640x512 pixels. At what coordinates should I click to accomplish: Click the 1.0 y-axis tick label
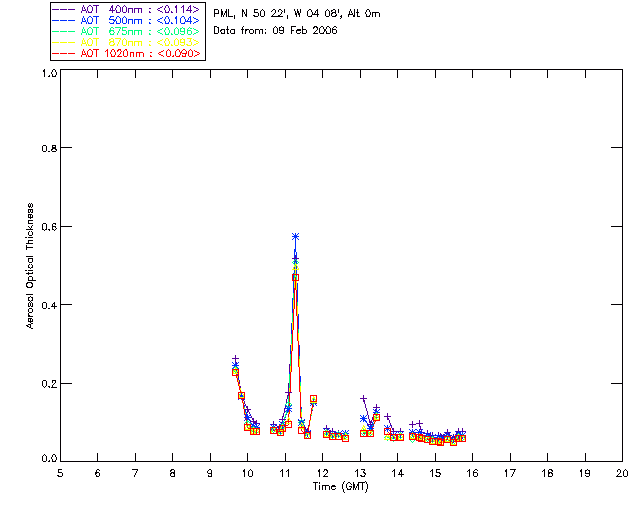[x=49, y=73]
